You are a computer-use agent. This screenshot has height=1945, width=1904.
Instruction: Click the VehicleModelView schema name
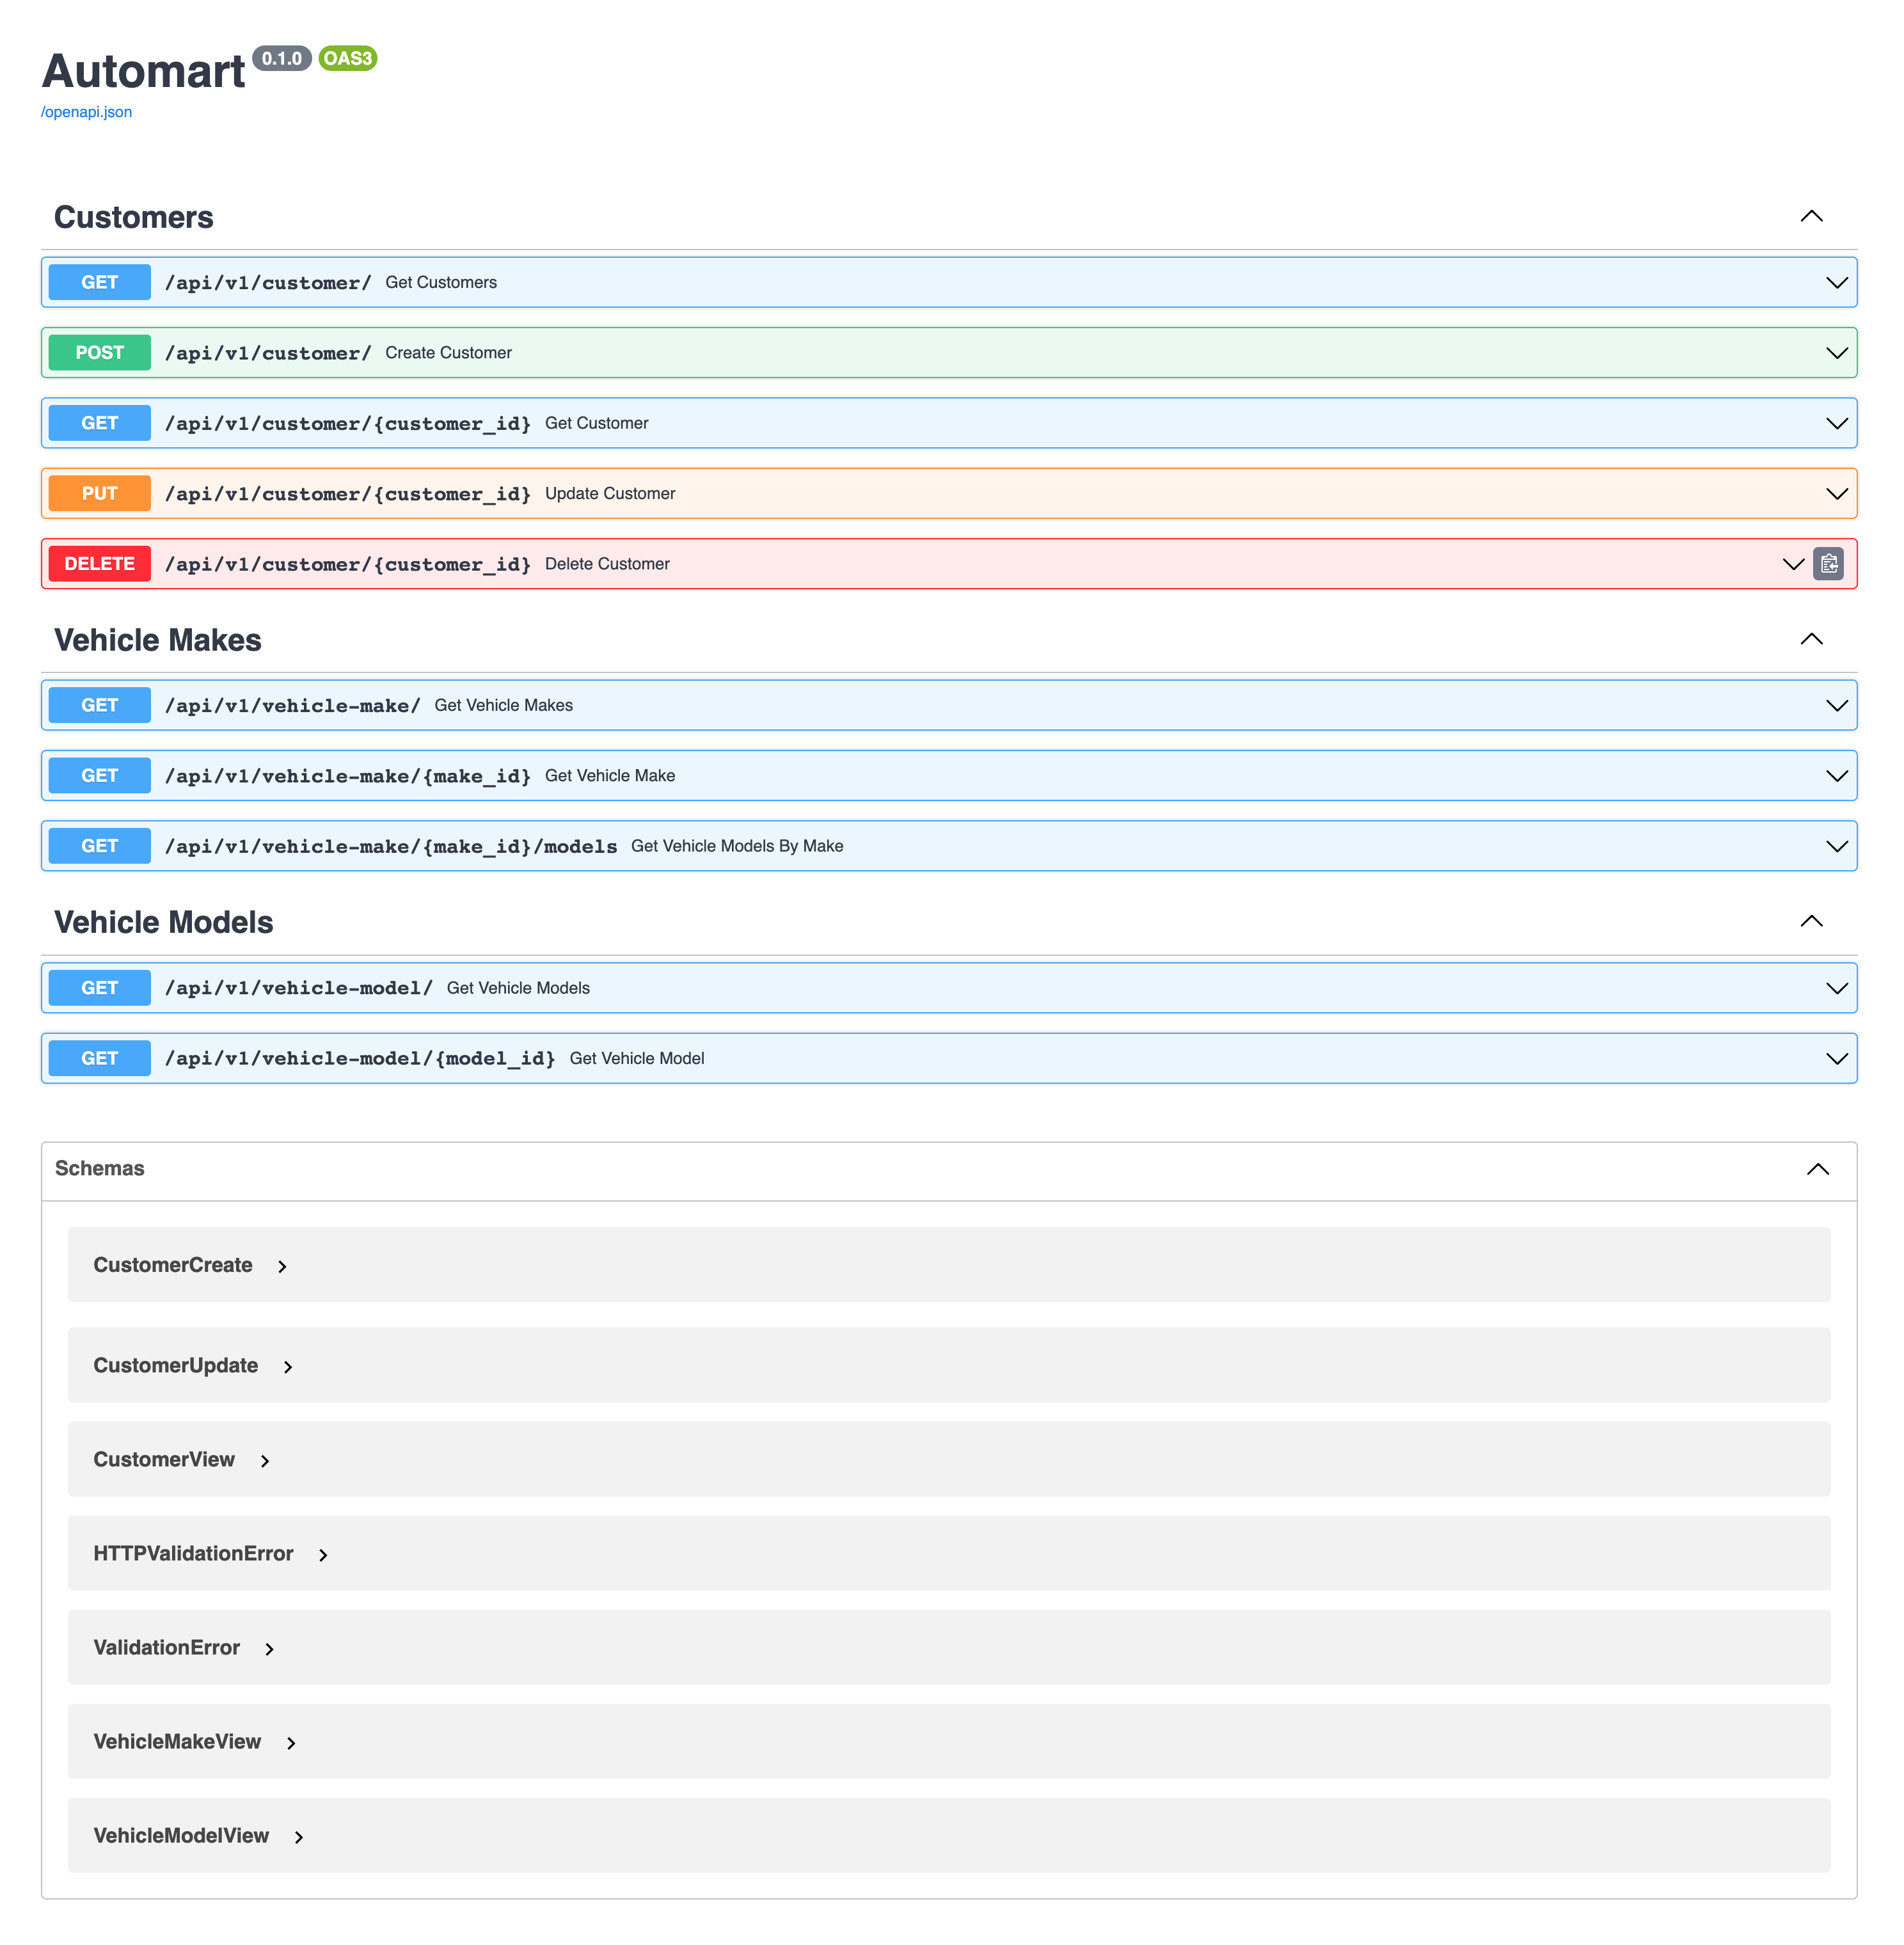pyautogui.click(x=181, y=1835)
